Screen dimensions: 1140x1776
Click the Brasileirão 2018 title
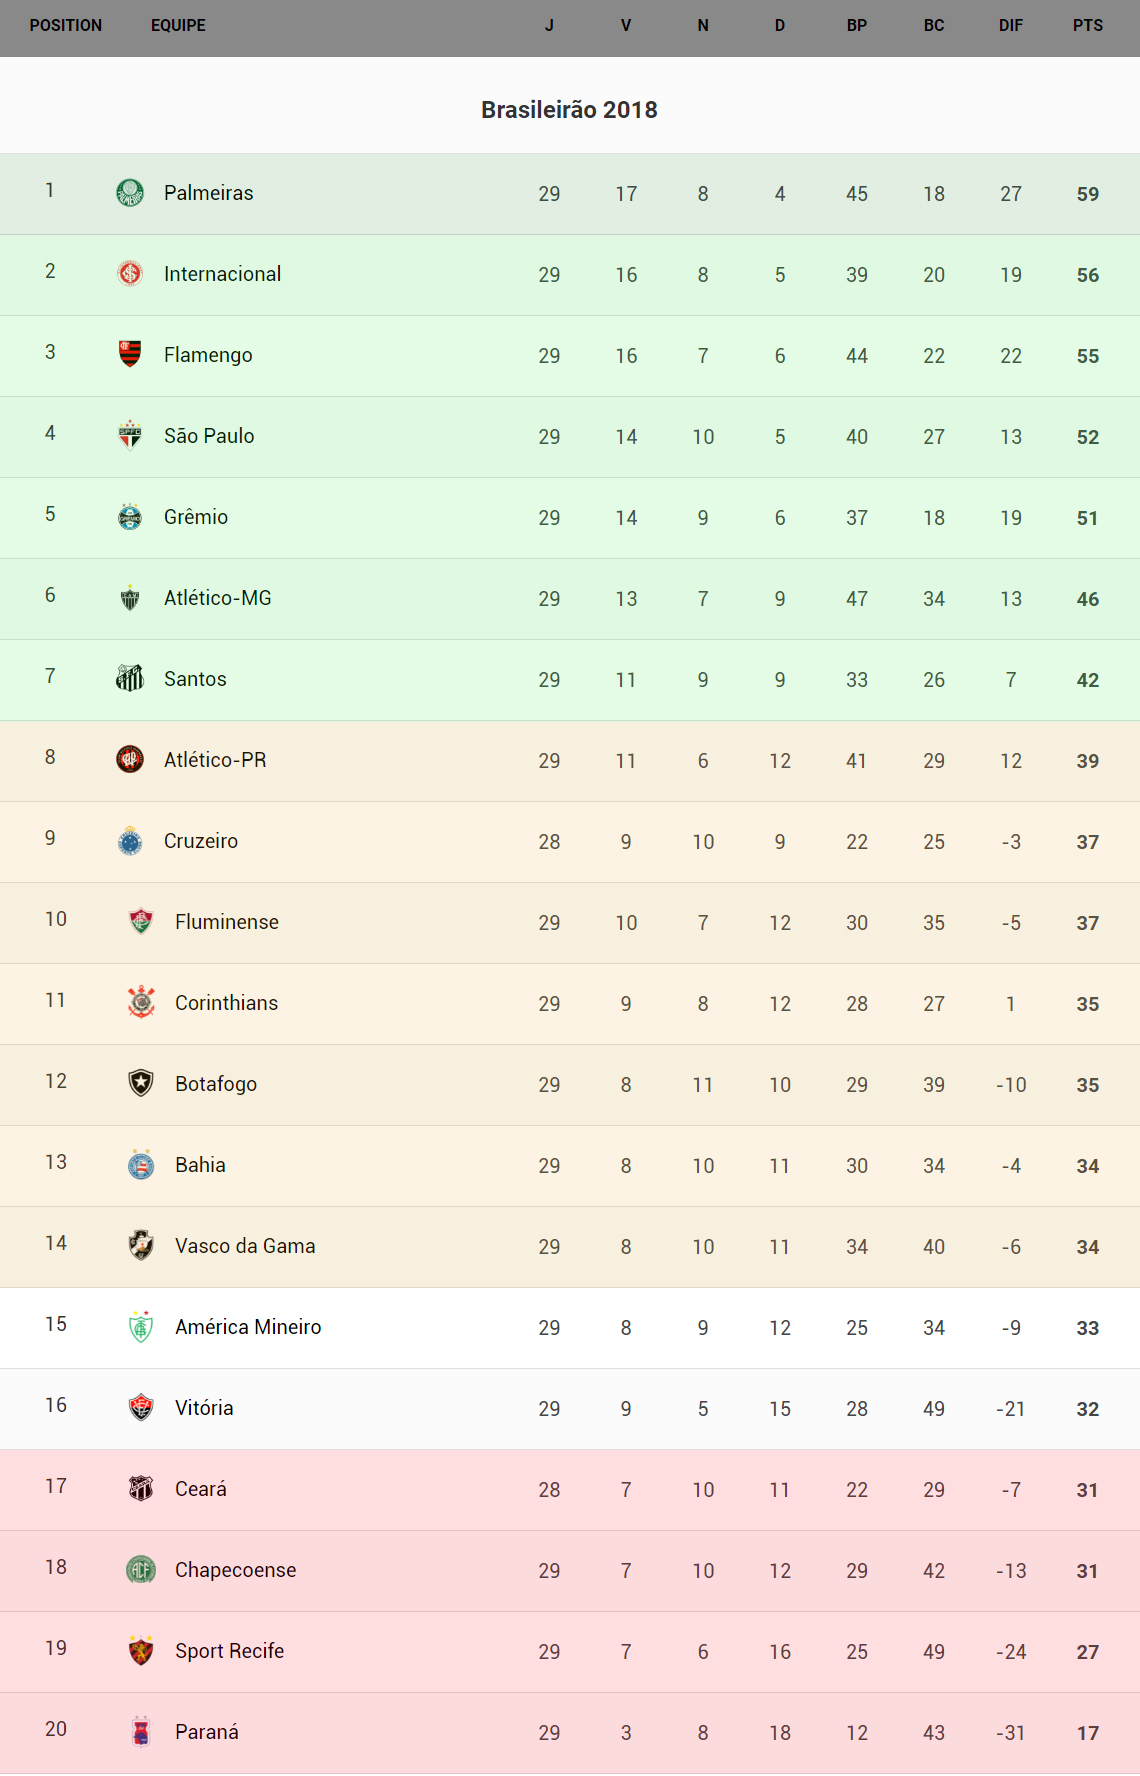[x=569, y=110]
